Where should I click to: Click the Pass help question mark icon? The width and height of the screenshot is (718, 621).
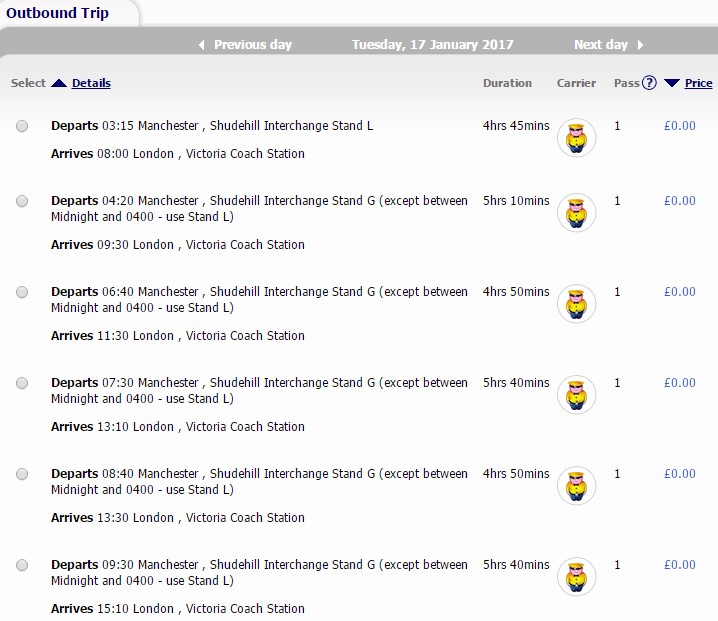coord(649,83)
